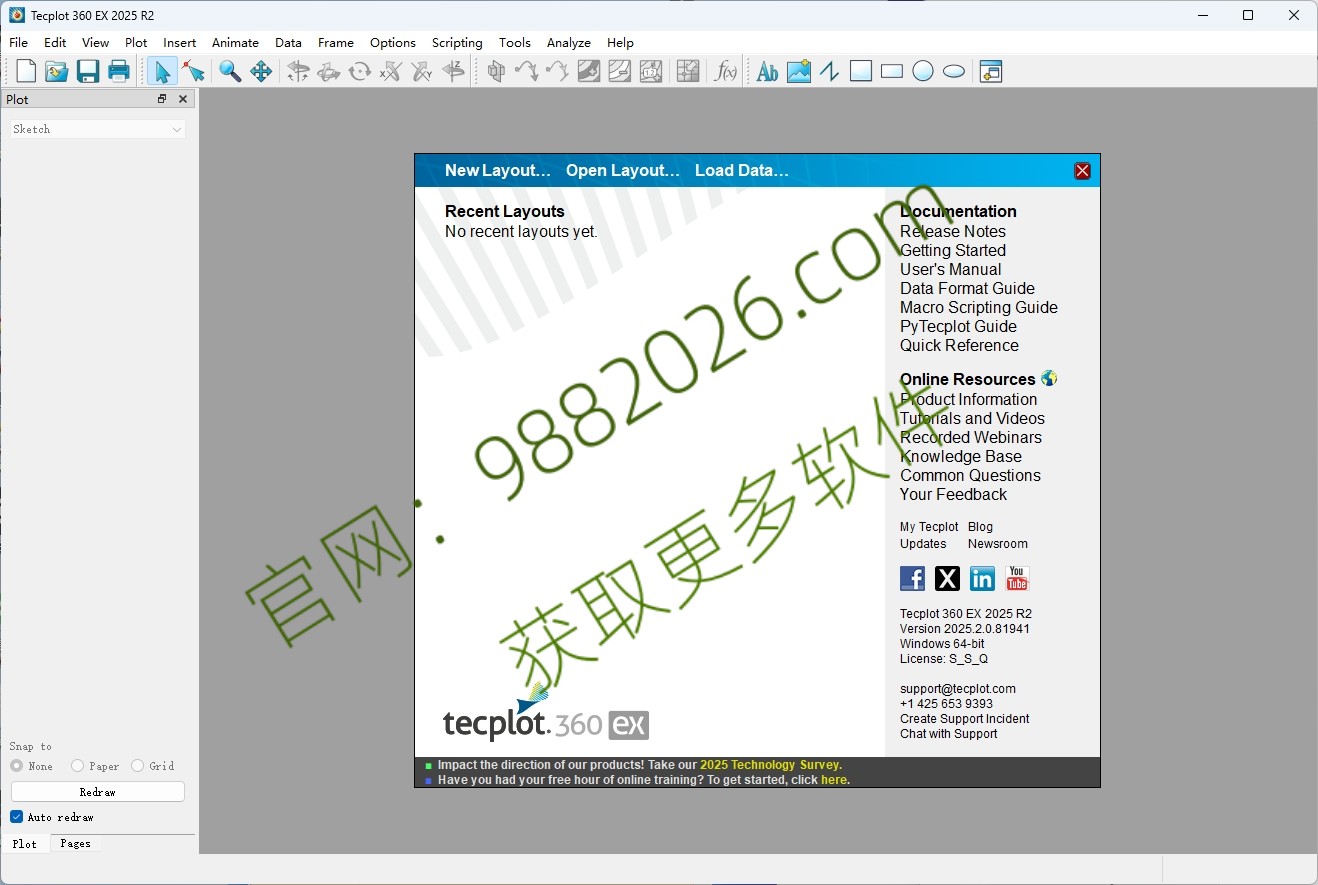Open the 2025 Technology Survey link
Viewport: 1318px width, 885px height.
(x=770, y=765)
